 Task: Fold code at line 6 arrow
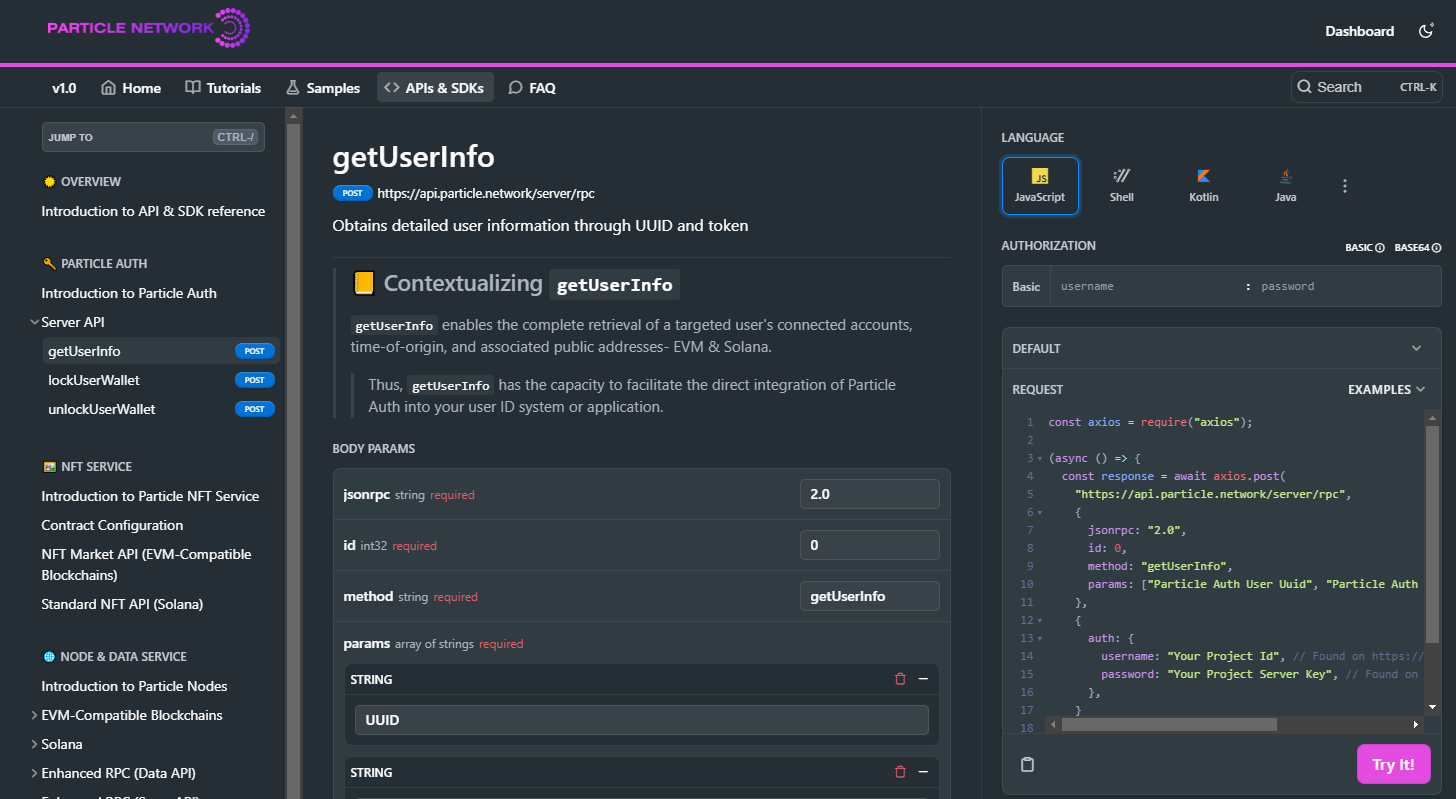tap(1040, 513)
